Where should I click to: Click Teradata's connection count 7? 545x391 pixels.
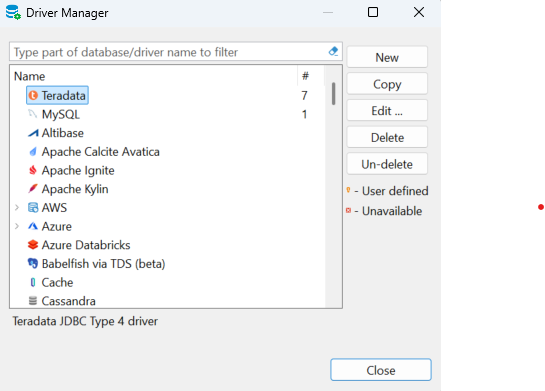coord(304,95)
